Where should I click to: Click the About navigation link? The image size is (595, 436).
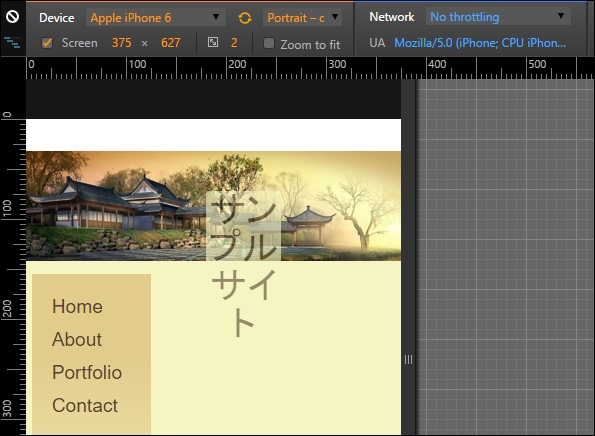click(77, 339)
